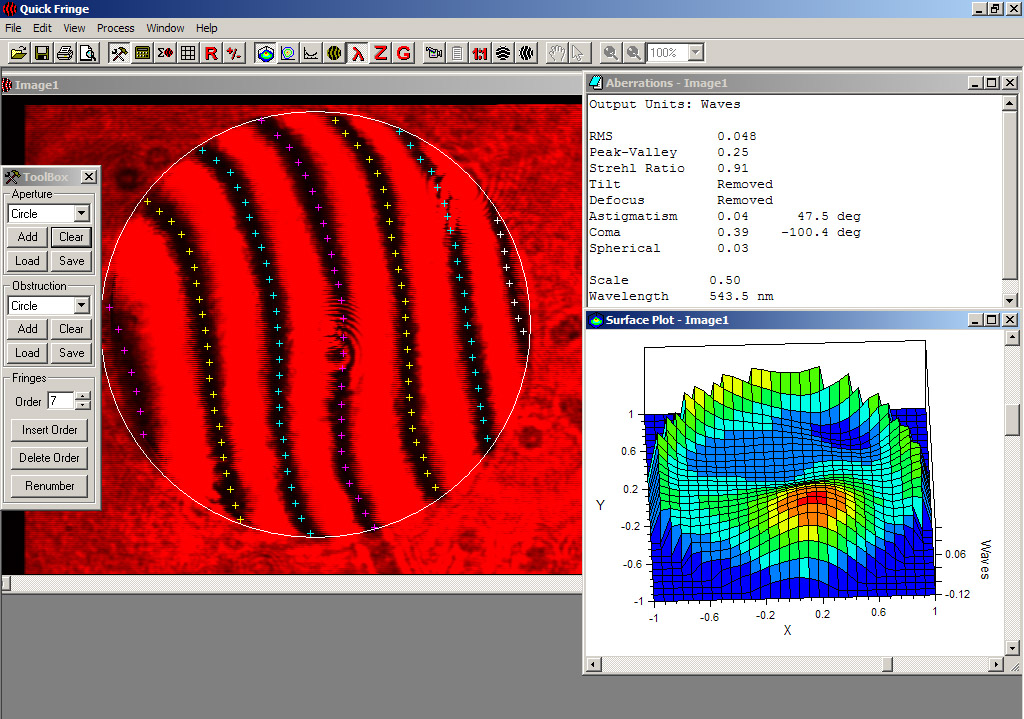The height and width of the screenshot is (719, 1024).
Task: Click the contour plot toolbar icon
Action: pyautogui.click(x=288, y=53)
